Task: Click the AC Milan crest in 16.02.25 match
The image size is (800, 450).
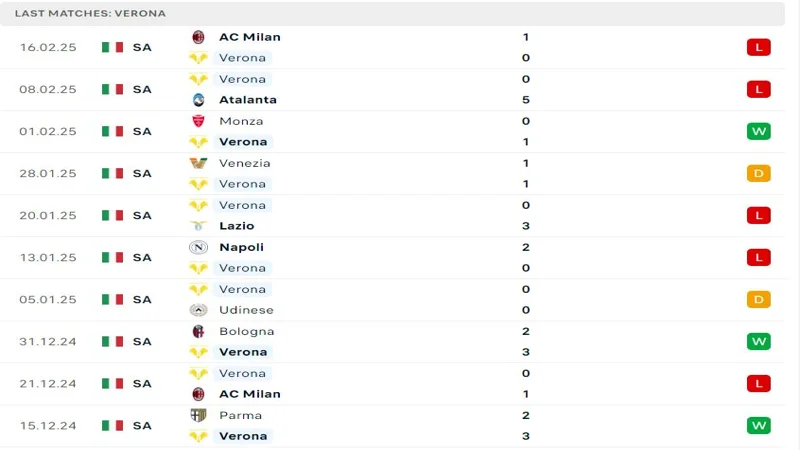Action: pos(198,37)
